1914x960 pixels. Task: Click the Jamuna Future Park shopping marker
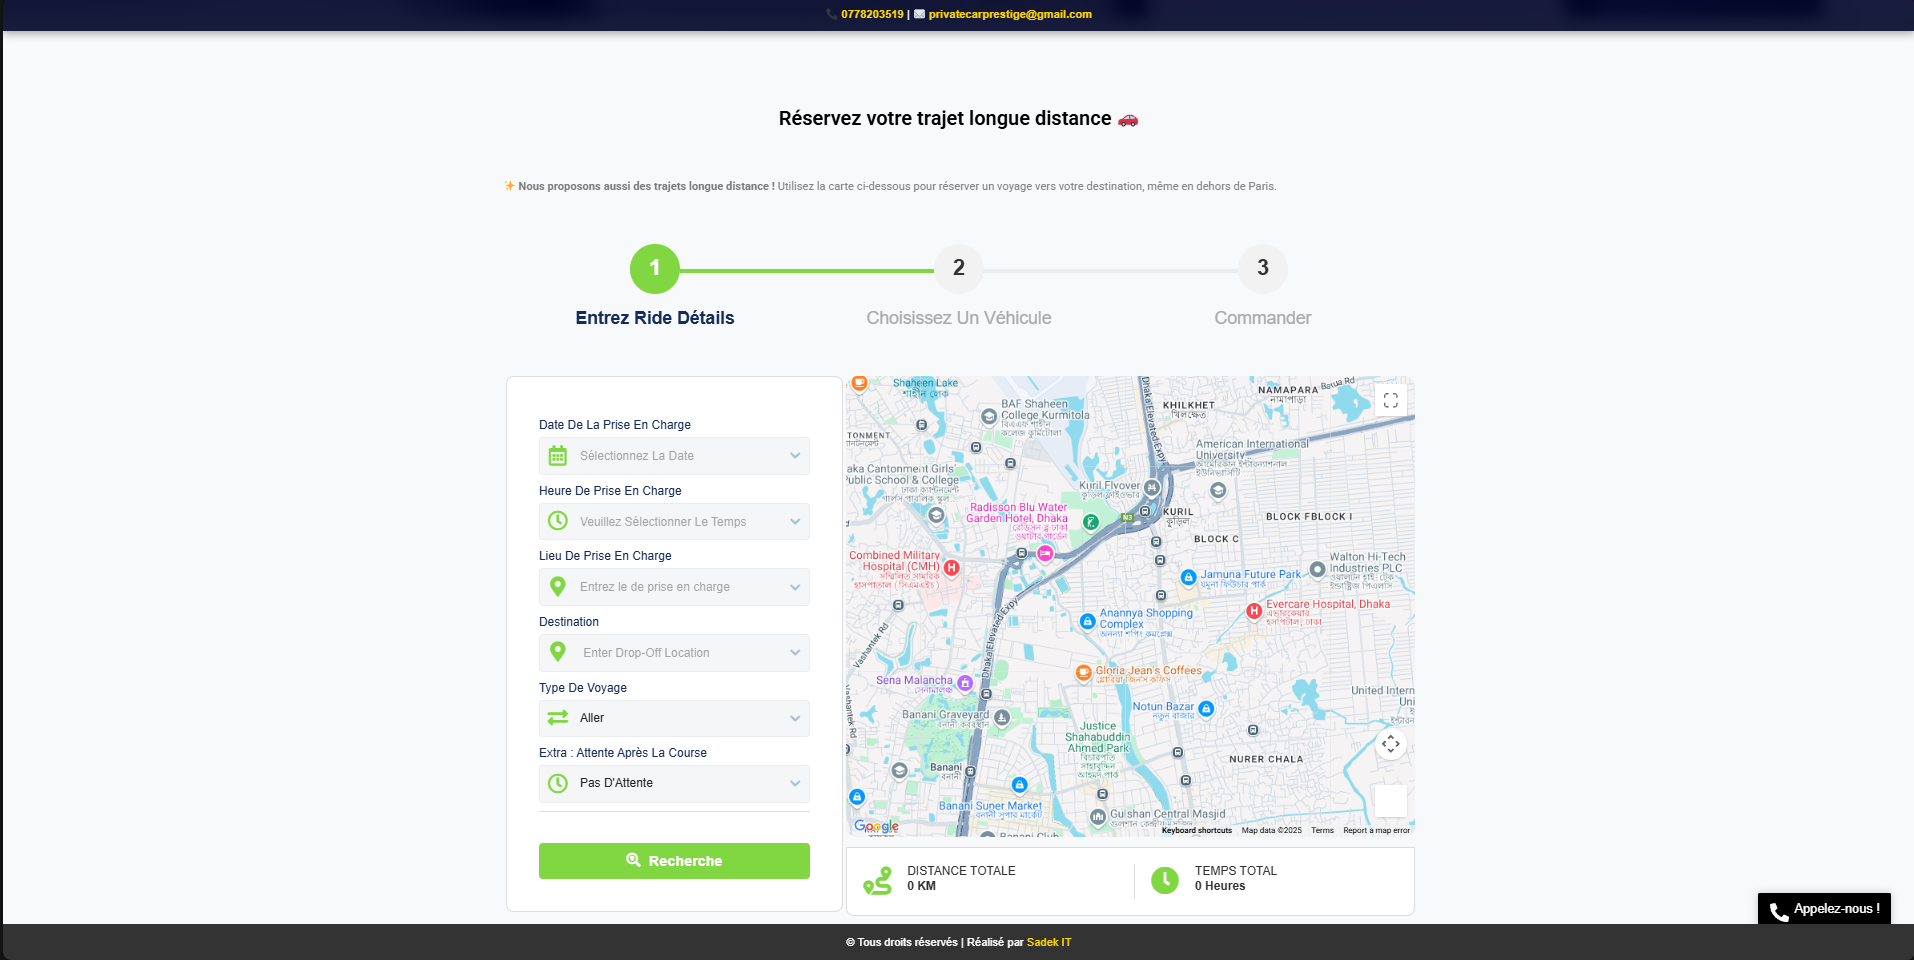tap(1188, 577)
